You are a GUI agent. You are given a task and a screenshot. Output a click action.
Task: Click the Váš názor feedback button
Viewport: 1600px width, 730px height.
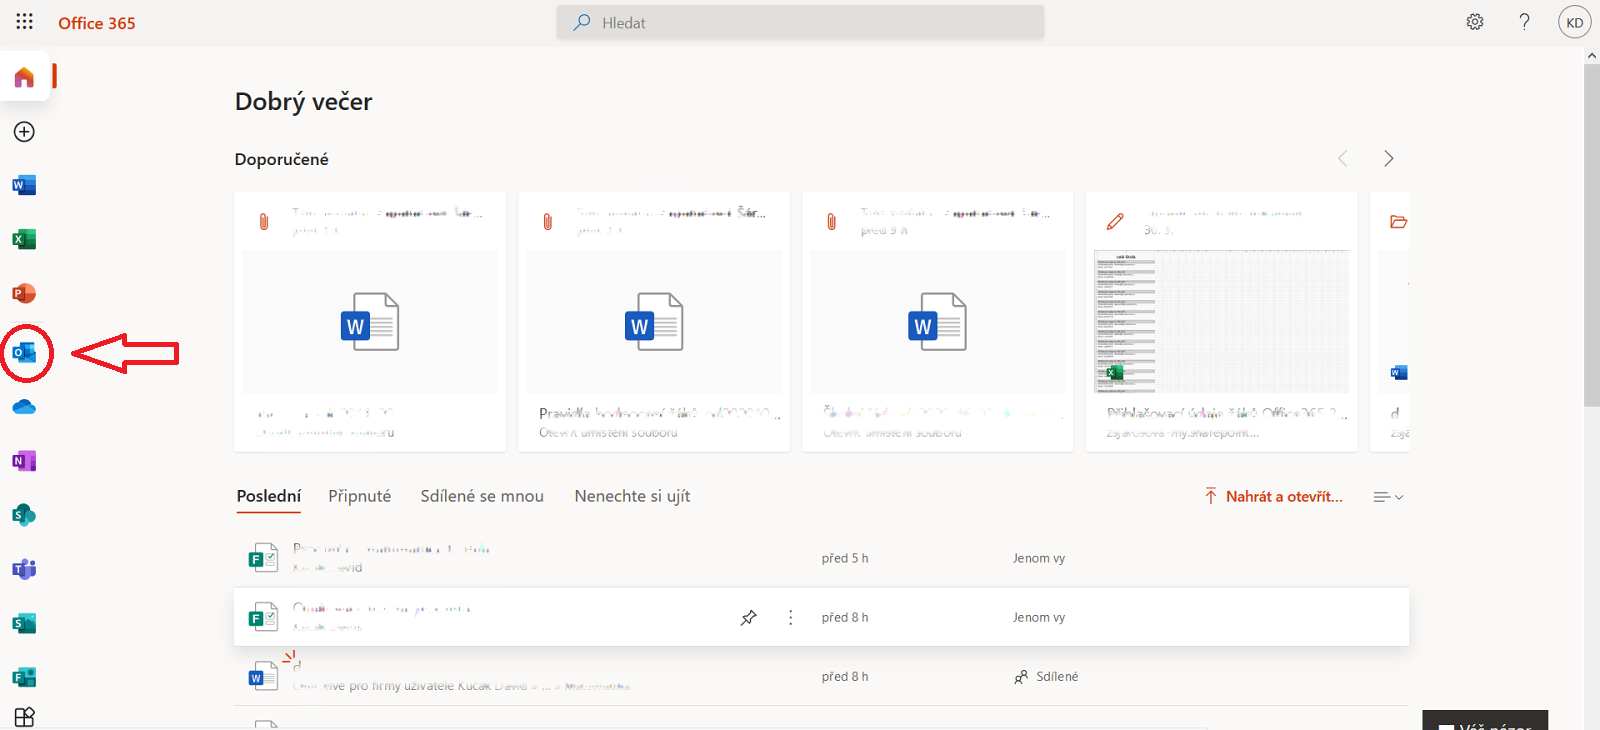click(1485, 722)
